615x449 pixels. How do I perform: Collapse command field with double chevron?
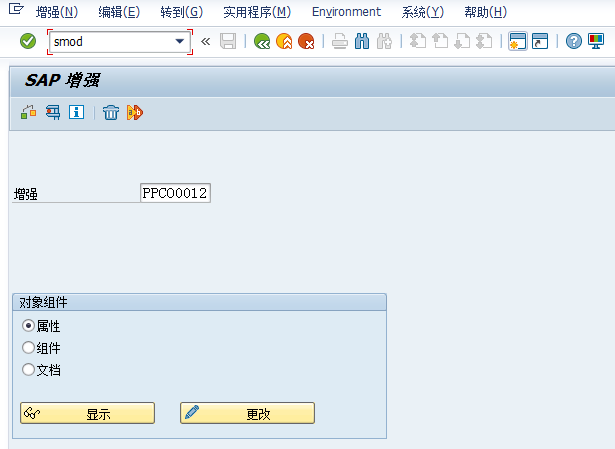(206, 41)
